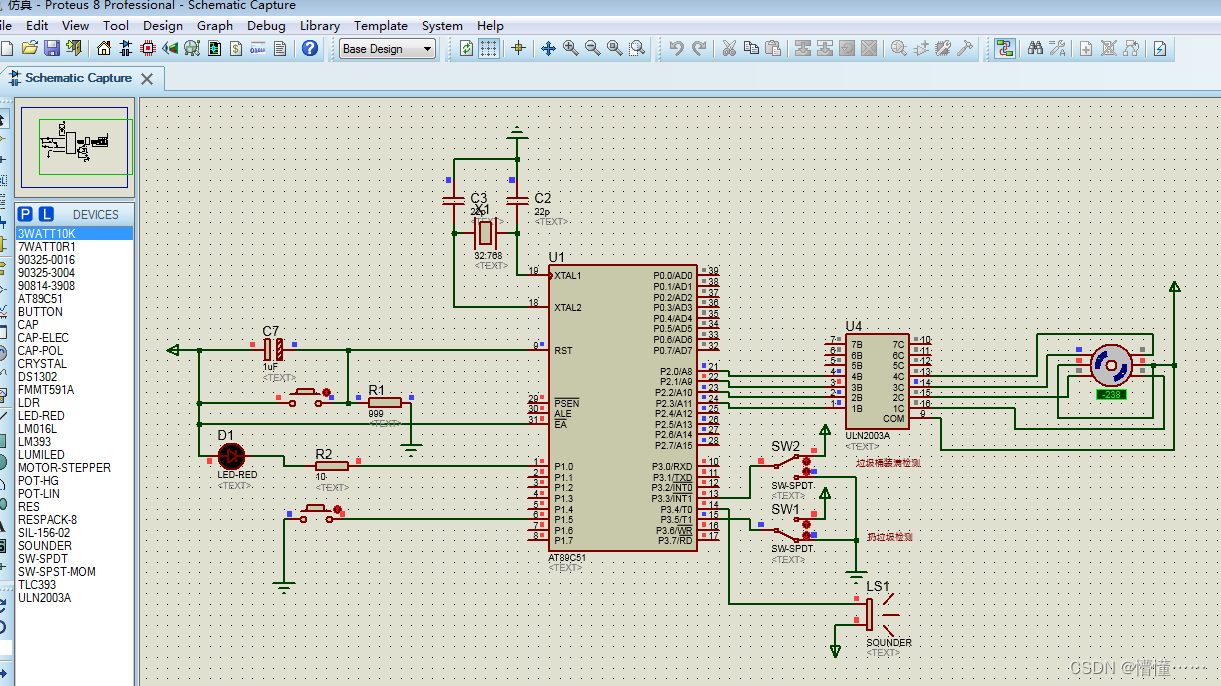Viewport: 1221px width, 686px height.
Task: Select MOTOR-STEPPER in the devices list
Action: (x=74, y=468)
